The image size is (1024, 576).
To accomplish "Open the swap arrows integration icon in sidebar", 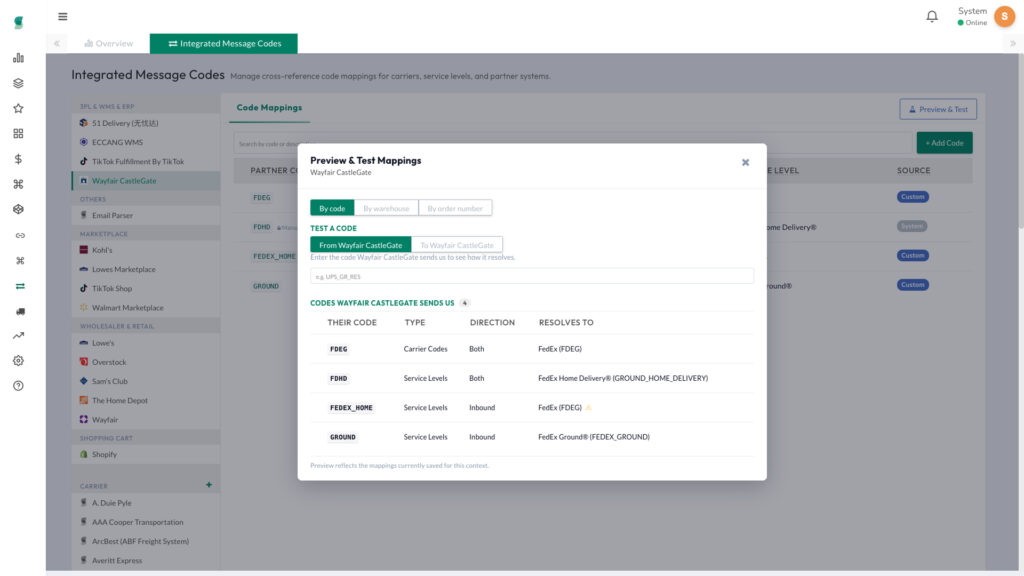I will (20, 286).
